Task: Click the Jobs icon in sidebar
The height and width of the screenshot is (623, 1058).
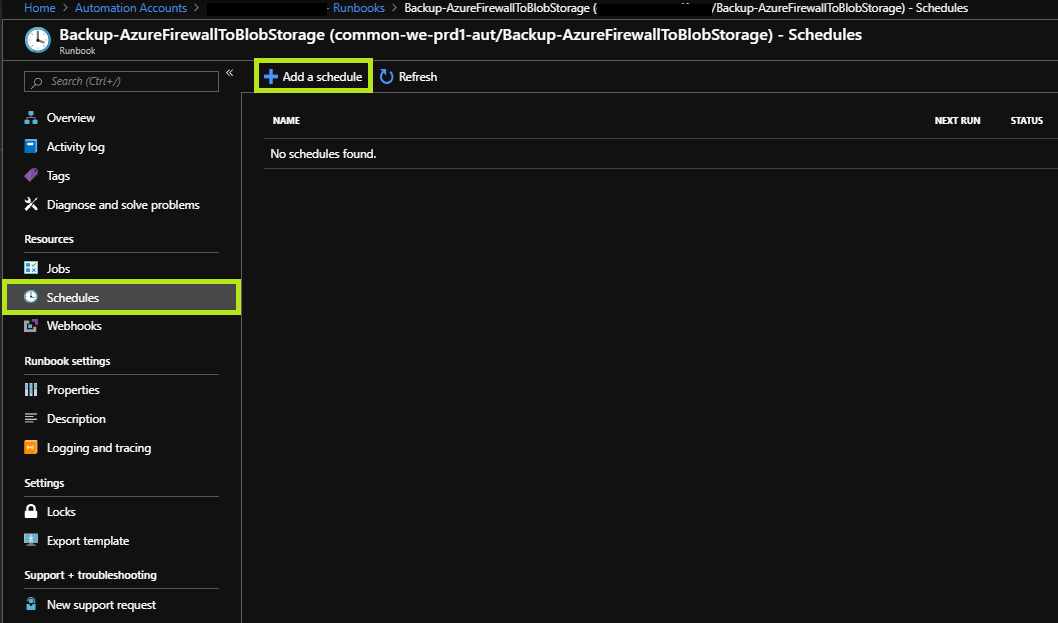Action: [x=31, y=268]
